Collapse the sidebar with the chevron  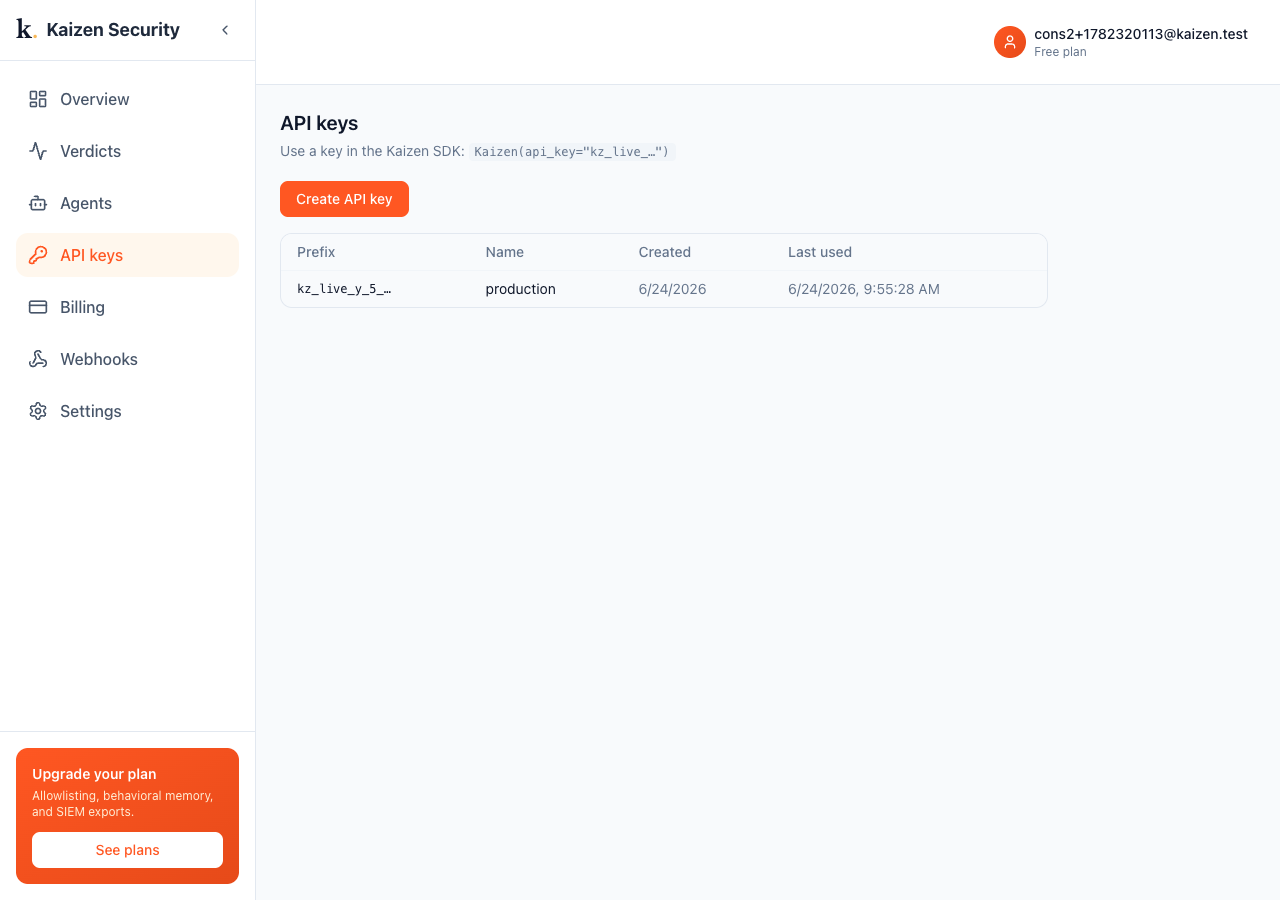tap(225, 30)
